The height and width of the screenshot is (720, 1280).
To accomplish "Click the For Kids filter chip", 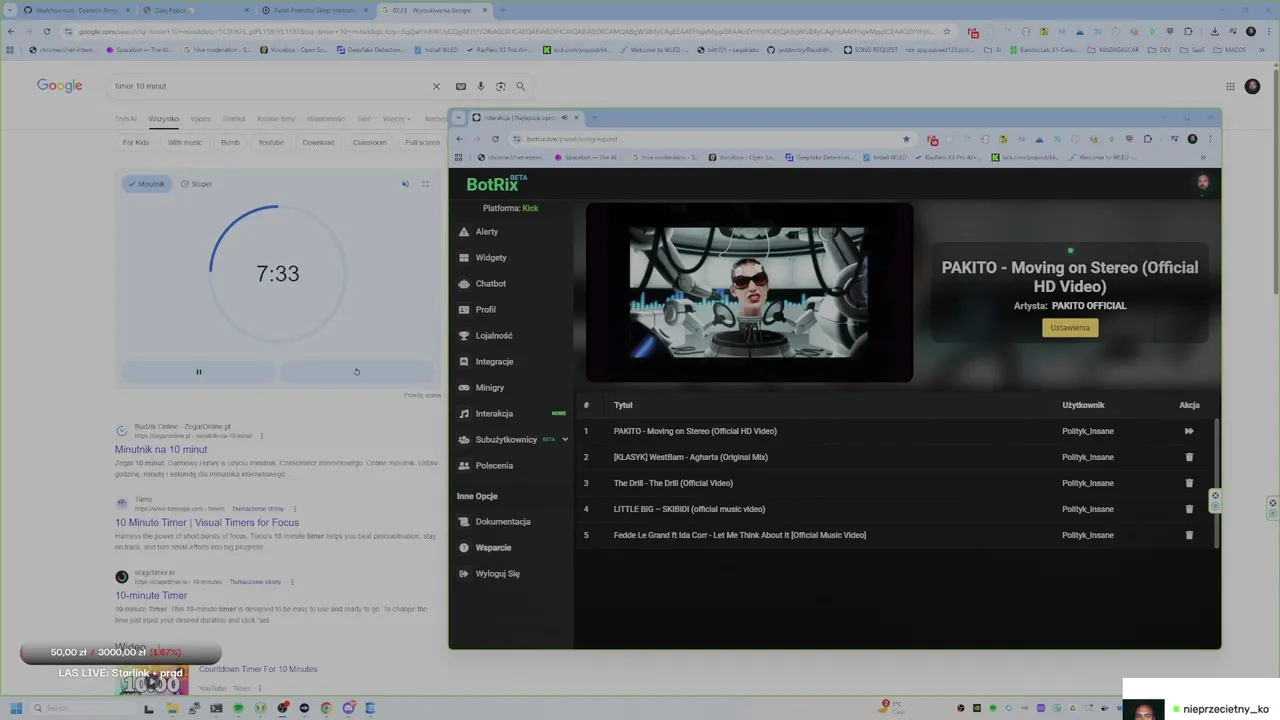I will tap(136, 142).
